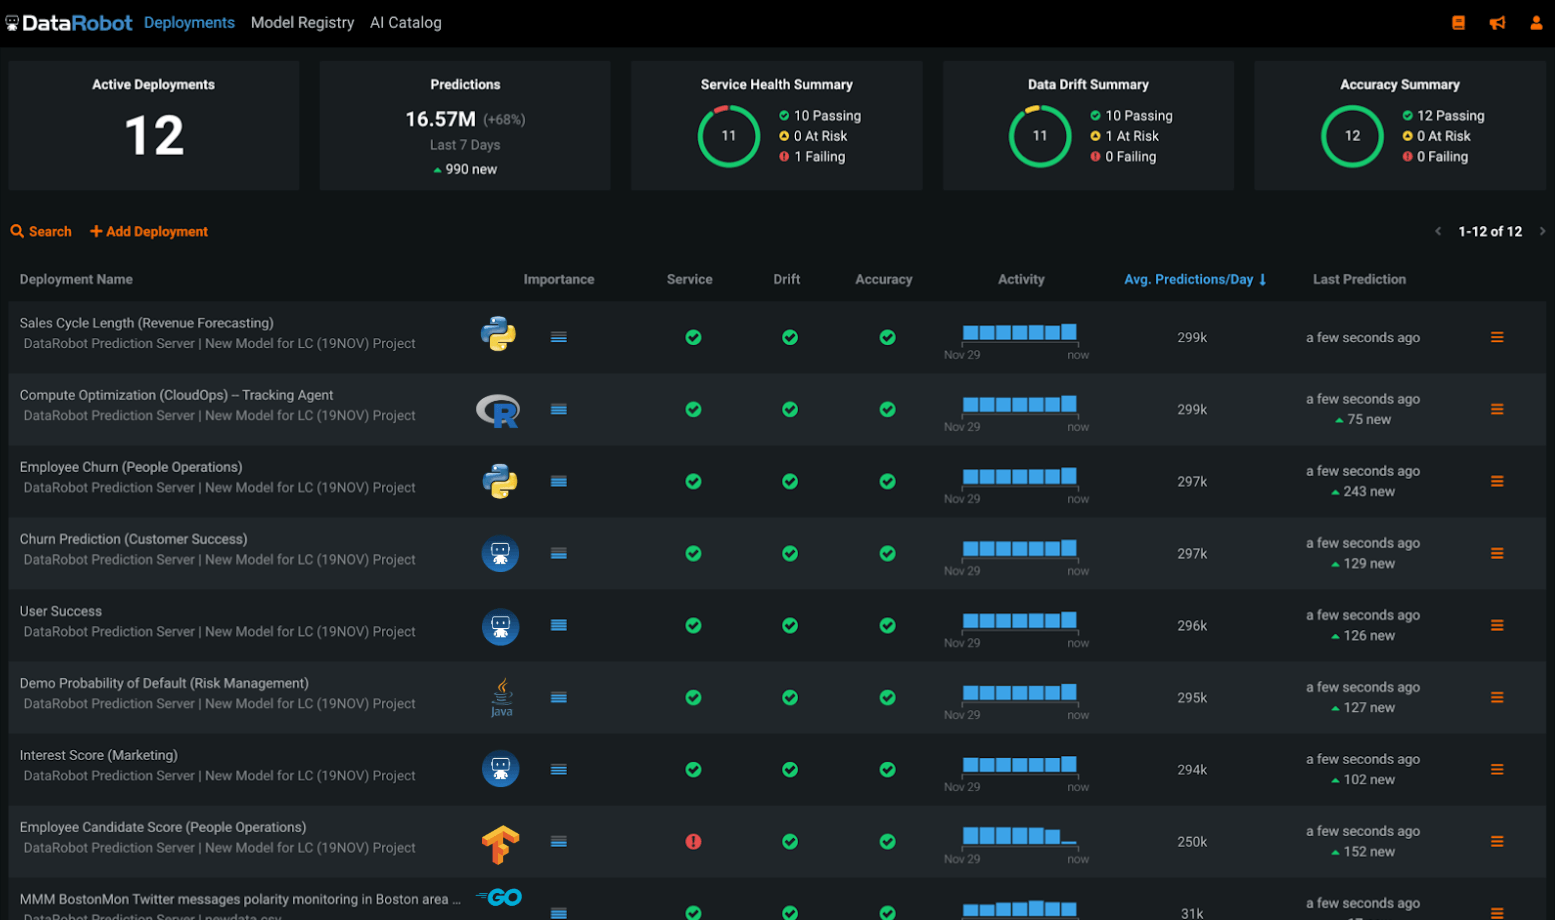Click Java icon on Demo Probability of Default
1555x920 pixels.
click(x=501, y=697)
